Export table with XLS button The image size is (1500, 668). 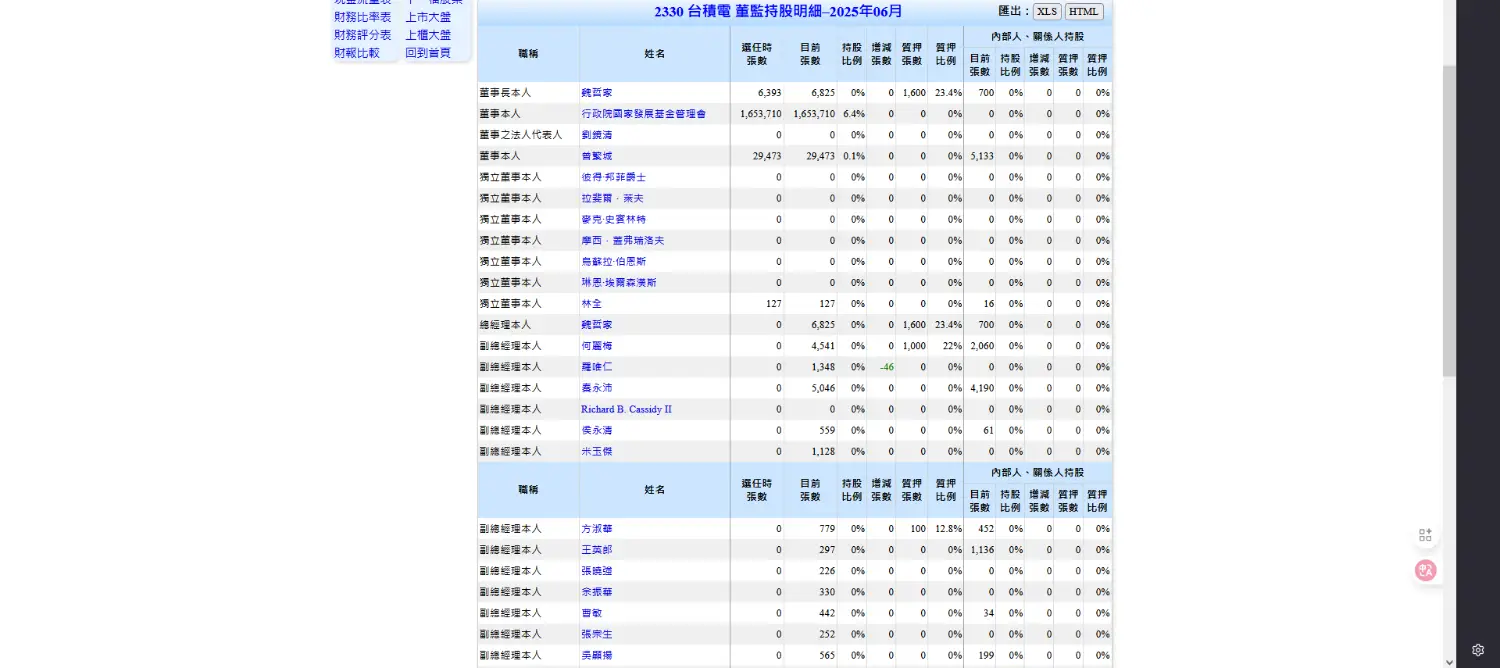click(x=1047, y=12)
